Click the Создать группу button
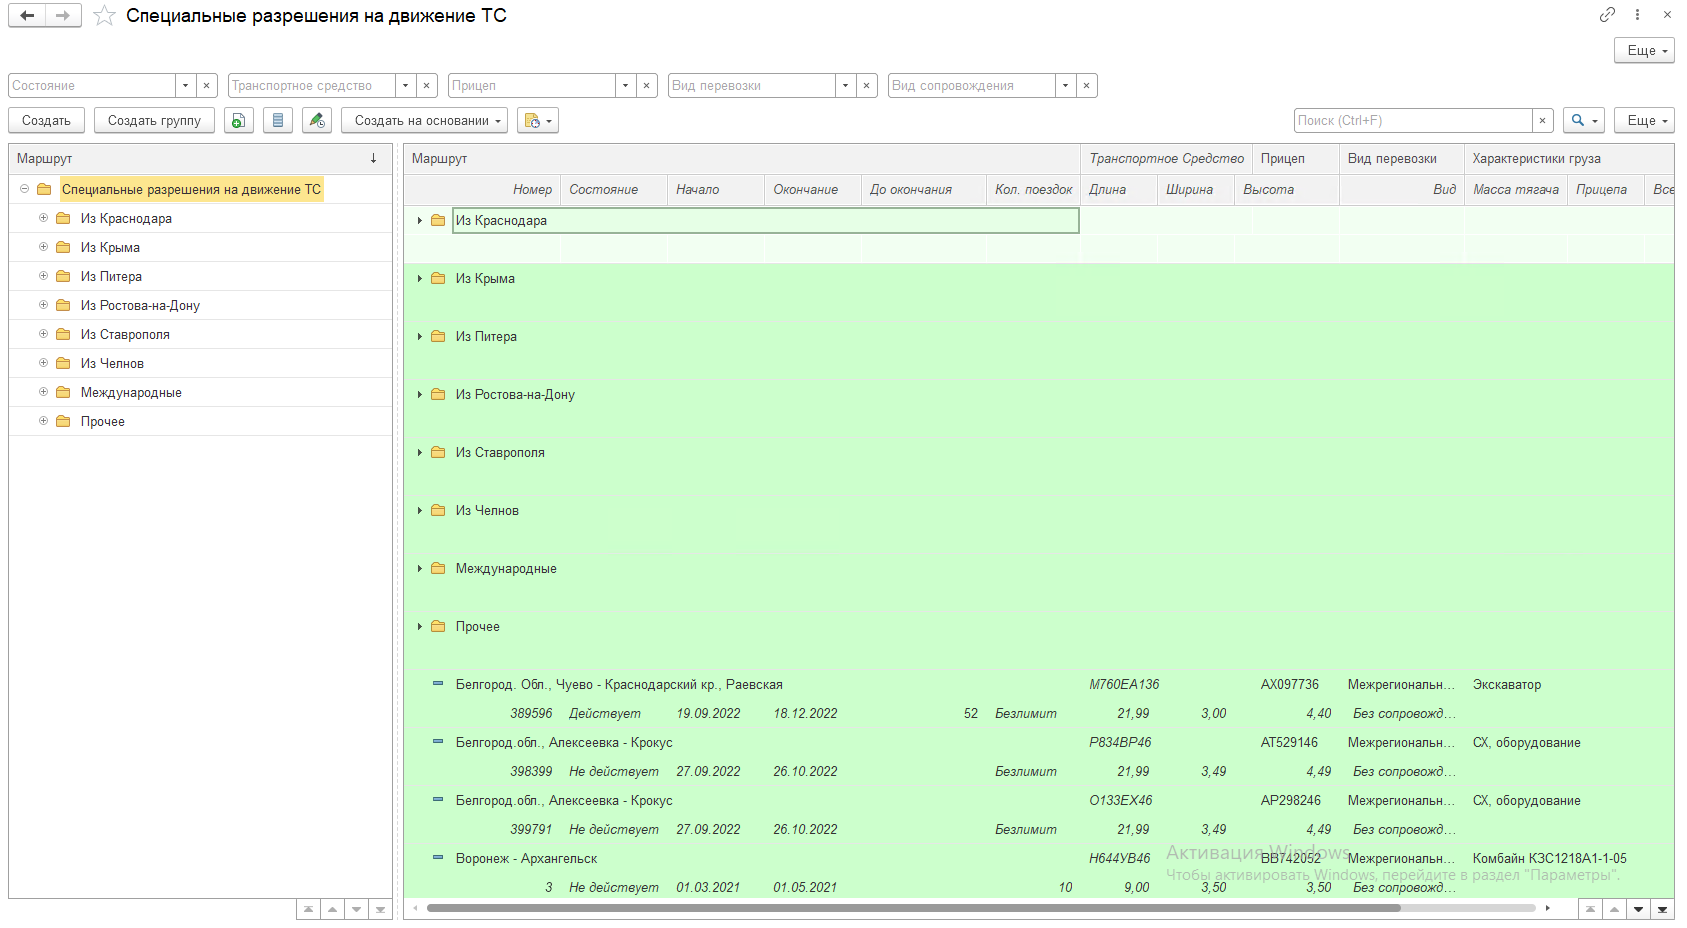The width and height of the screenshot is (1687, 928). tap(154, 121)
